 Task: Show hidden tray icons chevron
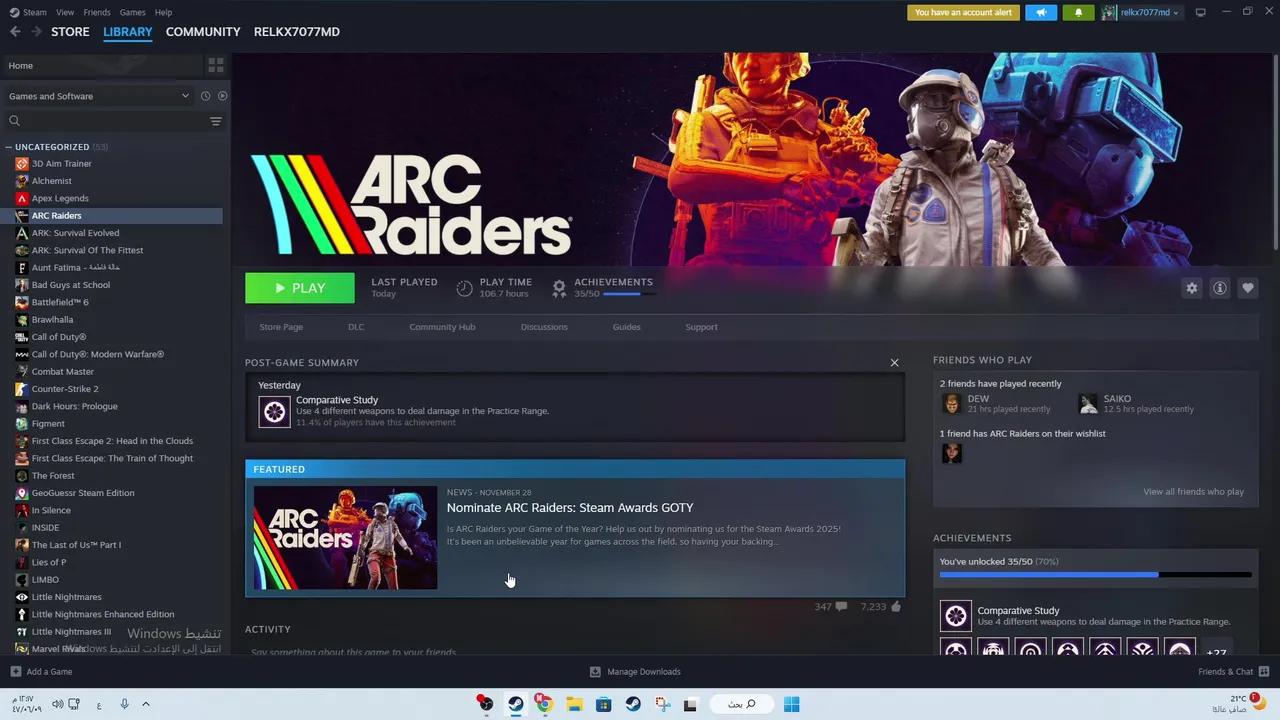tap(146, 704)
